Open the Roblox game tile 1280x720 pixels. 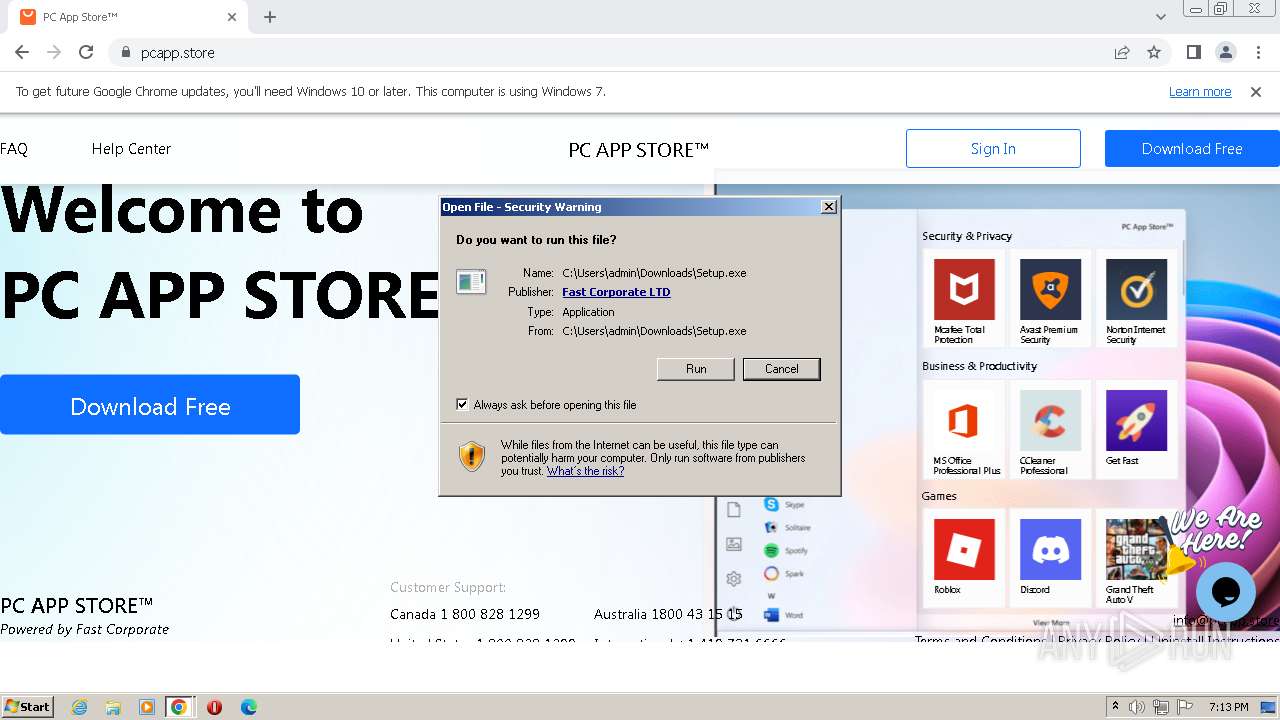click(x=964, y=557)
